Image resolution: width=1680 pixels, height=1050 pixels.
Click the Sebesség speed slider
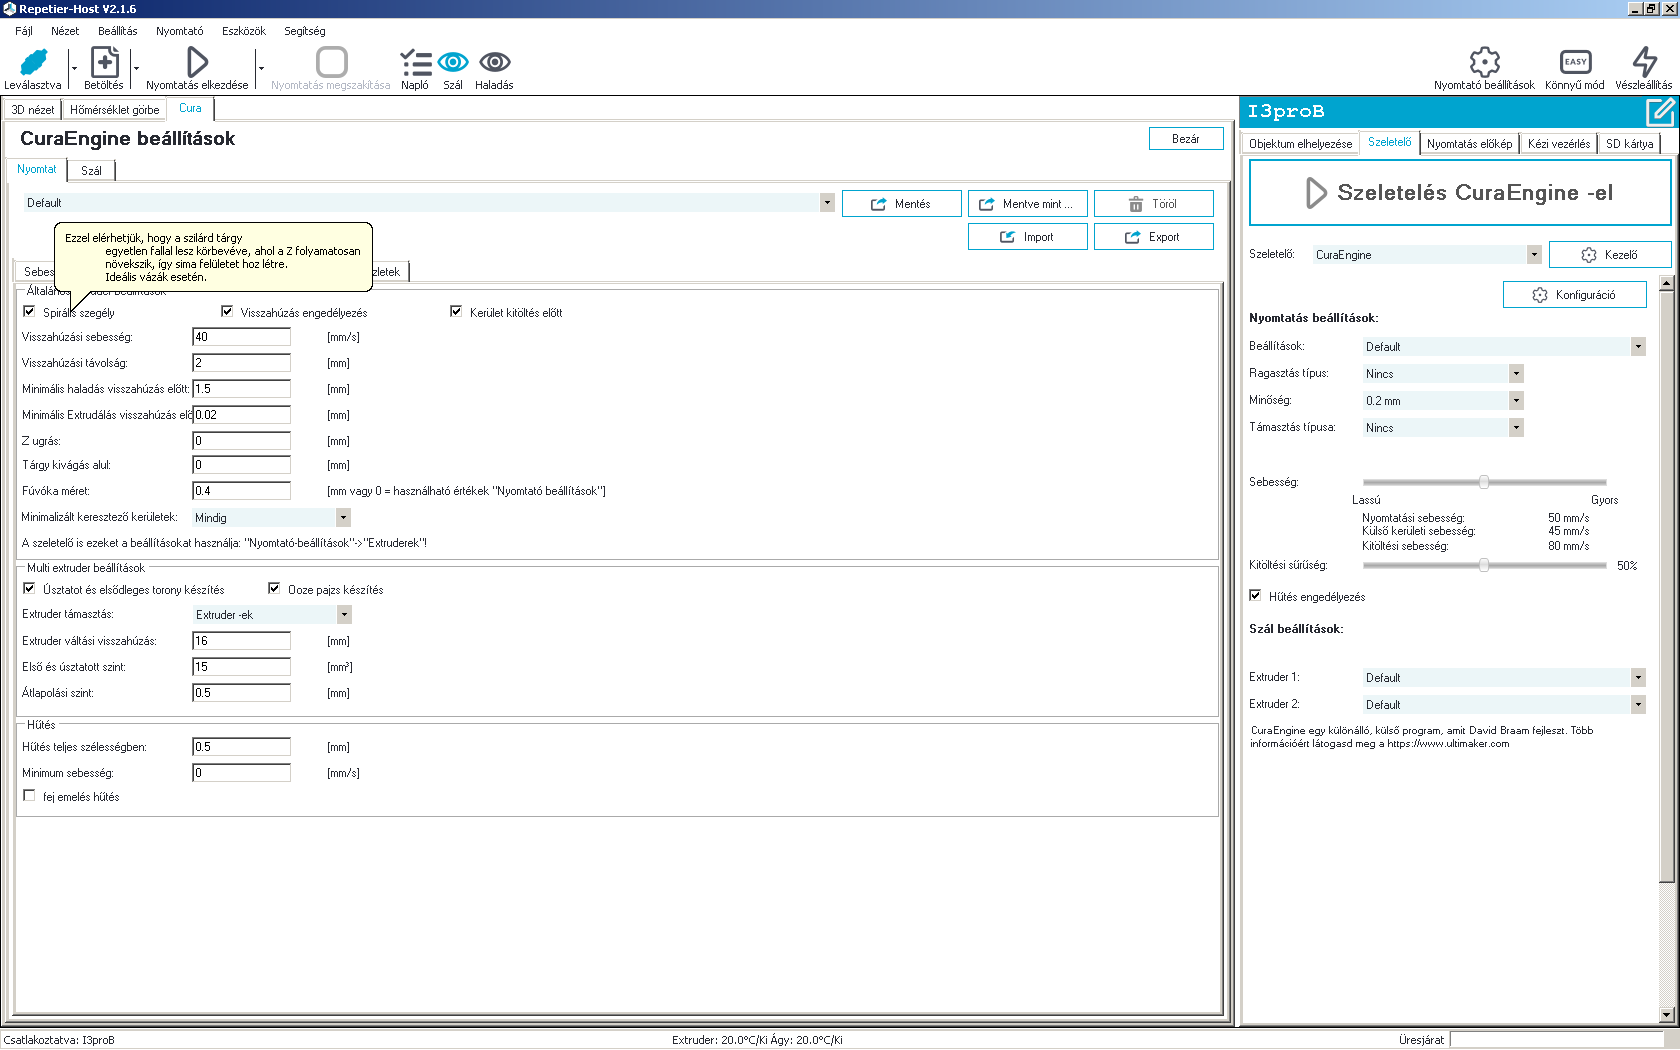pyautogui.click(x=1484, y=482)
